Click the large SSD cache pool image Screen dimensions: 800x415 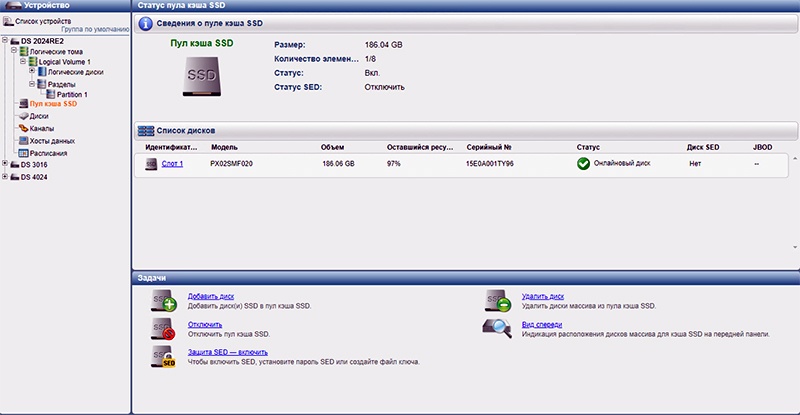pyautogui.click(x=202, y=77)
